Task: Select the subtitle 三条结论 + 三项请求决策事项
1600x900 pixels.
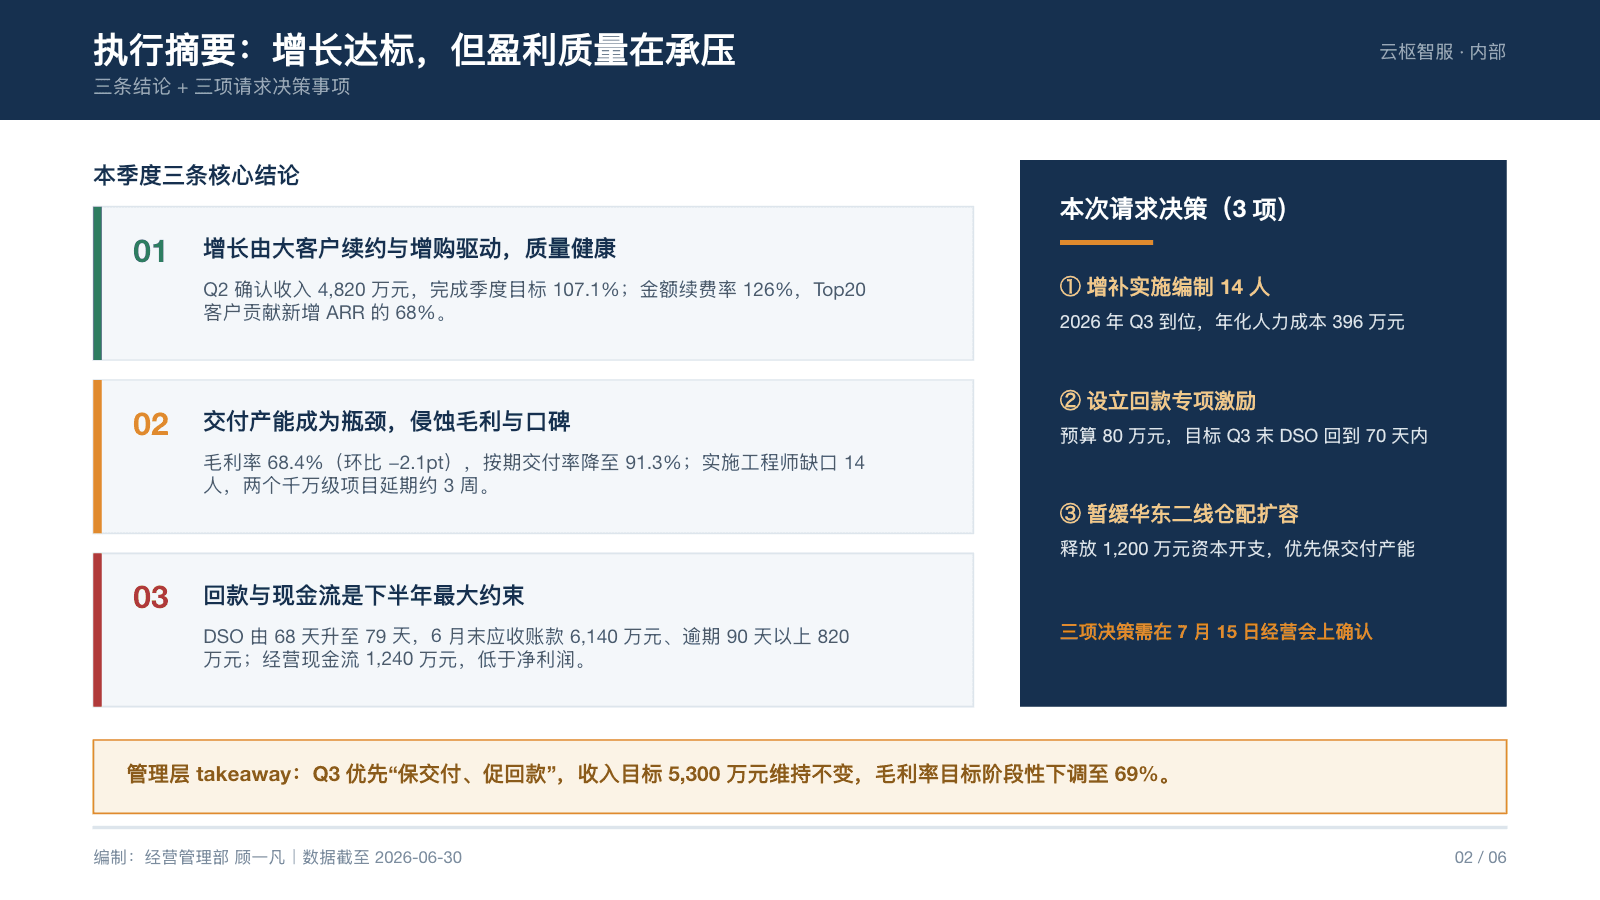Action: (222, 87)
